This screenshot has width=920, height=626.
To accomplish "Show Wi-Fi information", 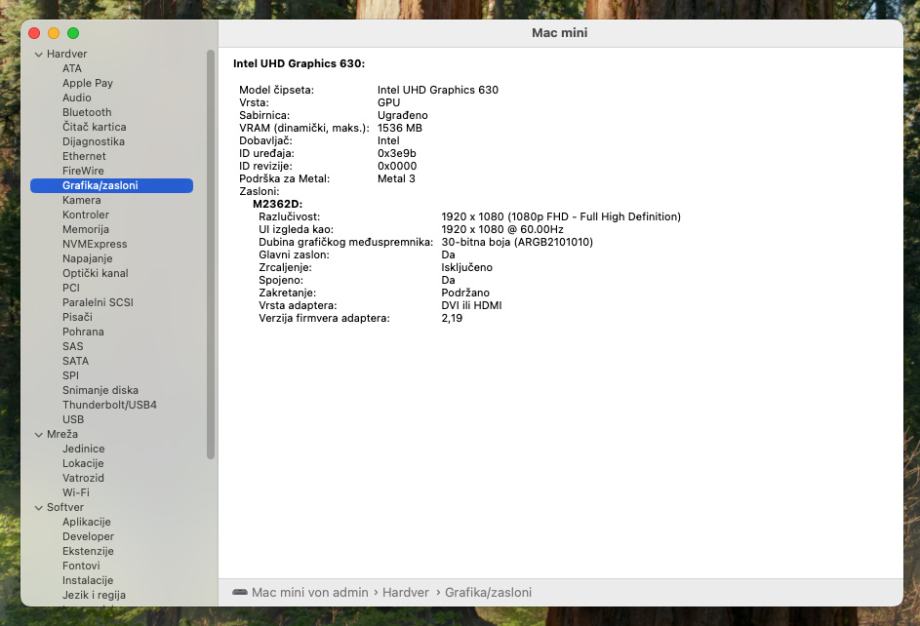I will point(76,493).
